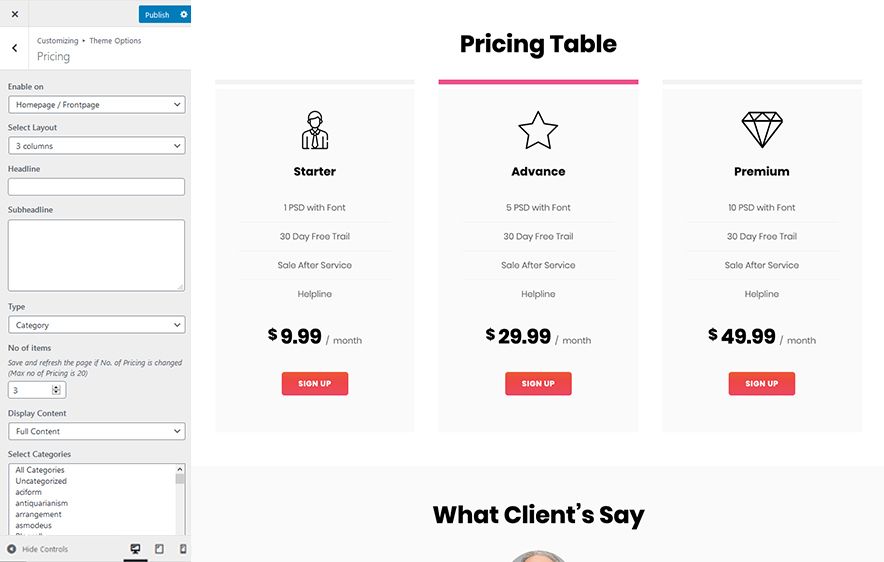The image size is (884, 562).
Task: Expand the Select Layout dropdown
Action: pos(96,146)
